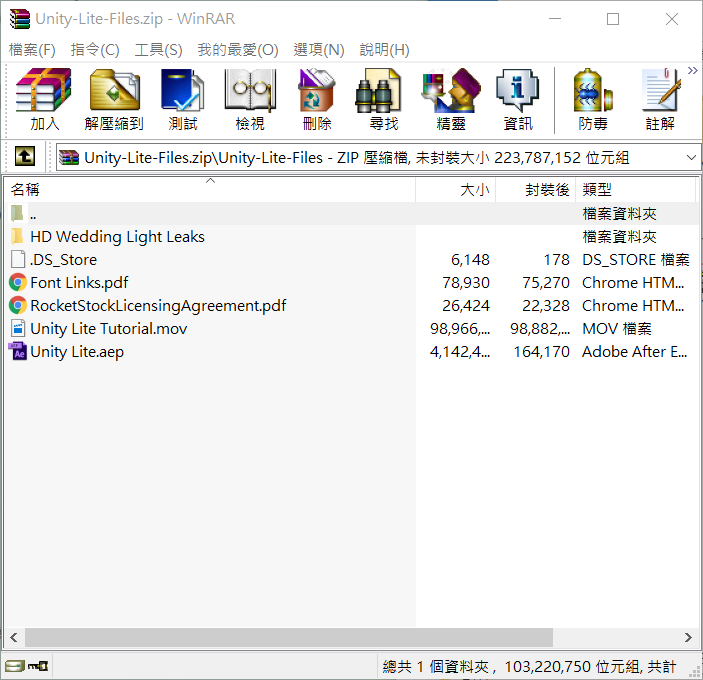
Task: Click the Adobe After E... type cell
Action: click(x=634, y=352)
